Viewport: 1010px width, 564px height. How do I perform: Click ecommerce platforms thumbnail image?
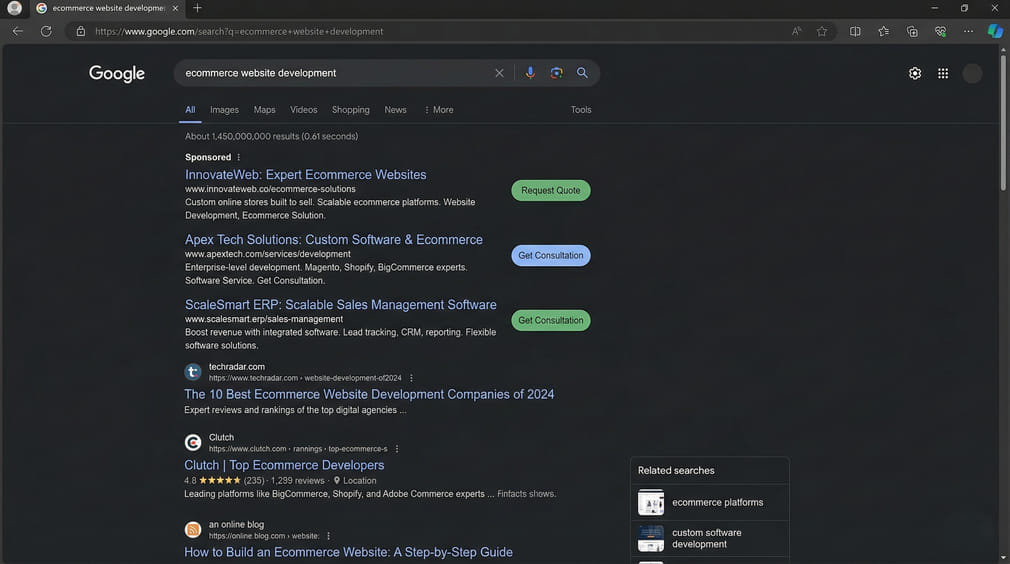pyautogui.click(x=651, y=502)
